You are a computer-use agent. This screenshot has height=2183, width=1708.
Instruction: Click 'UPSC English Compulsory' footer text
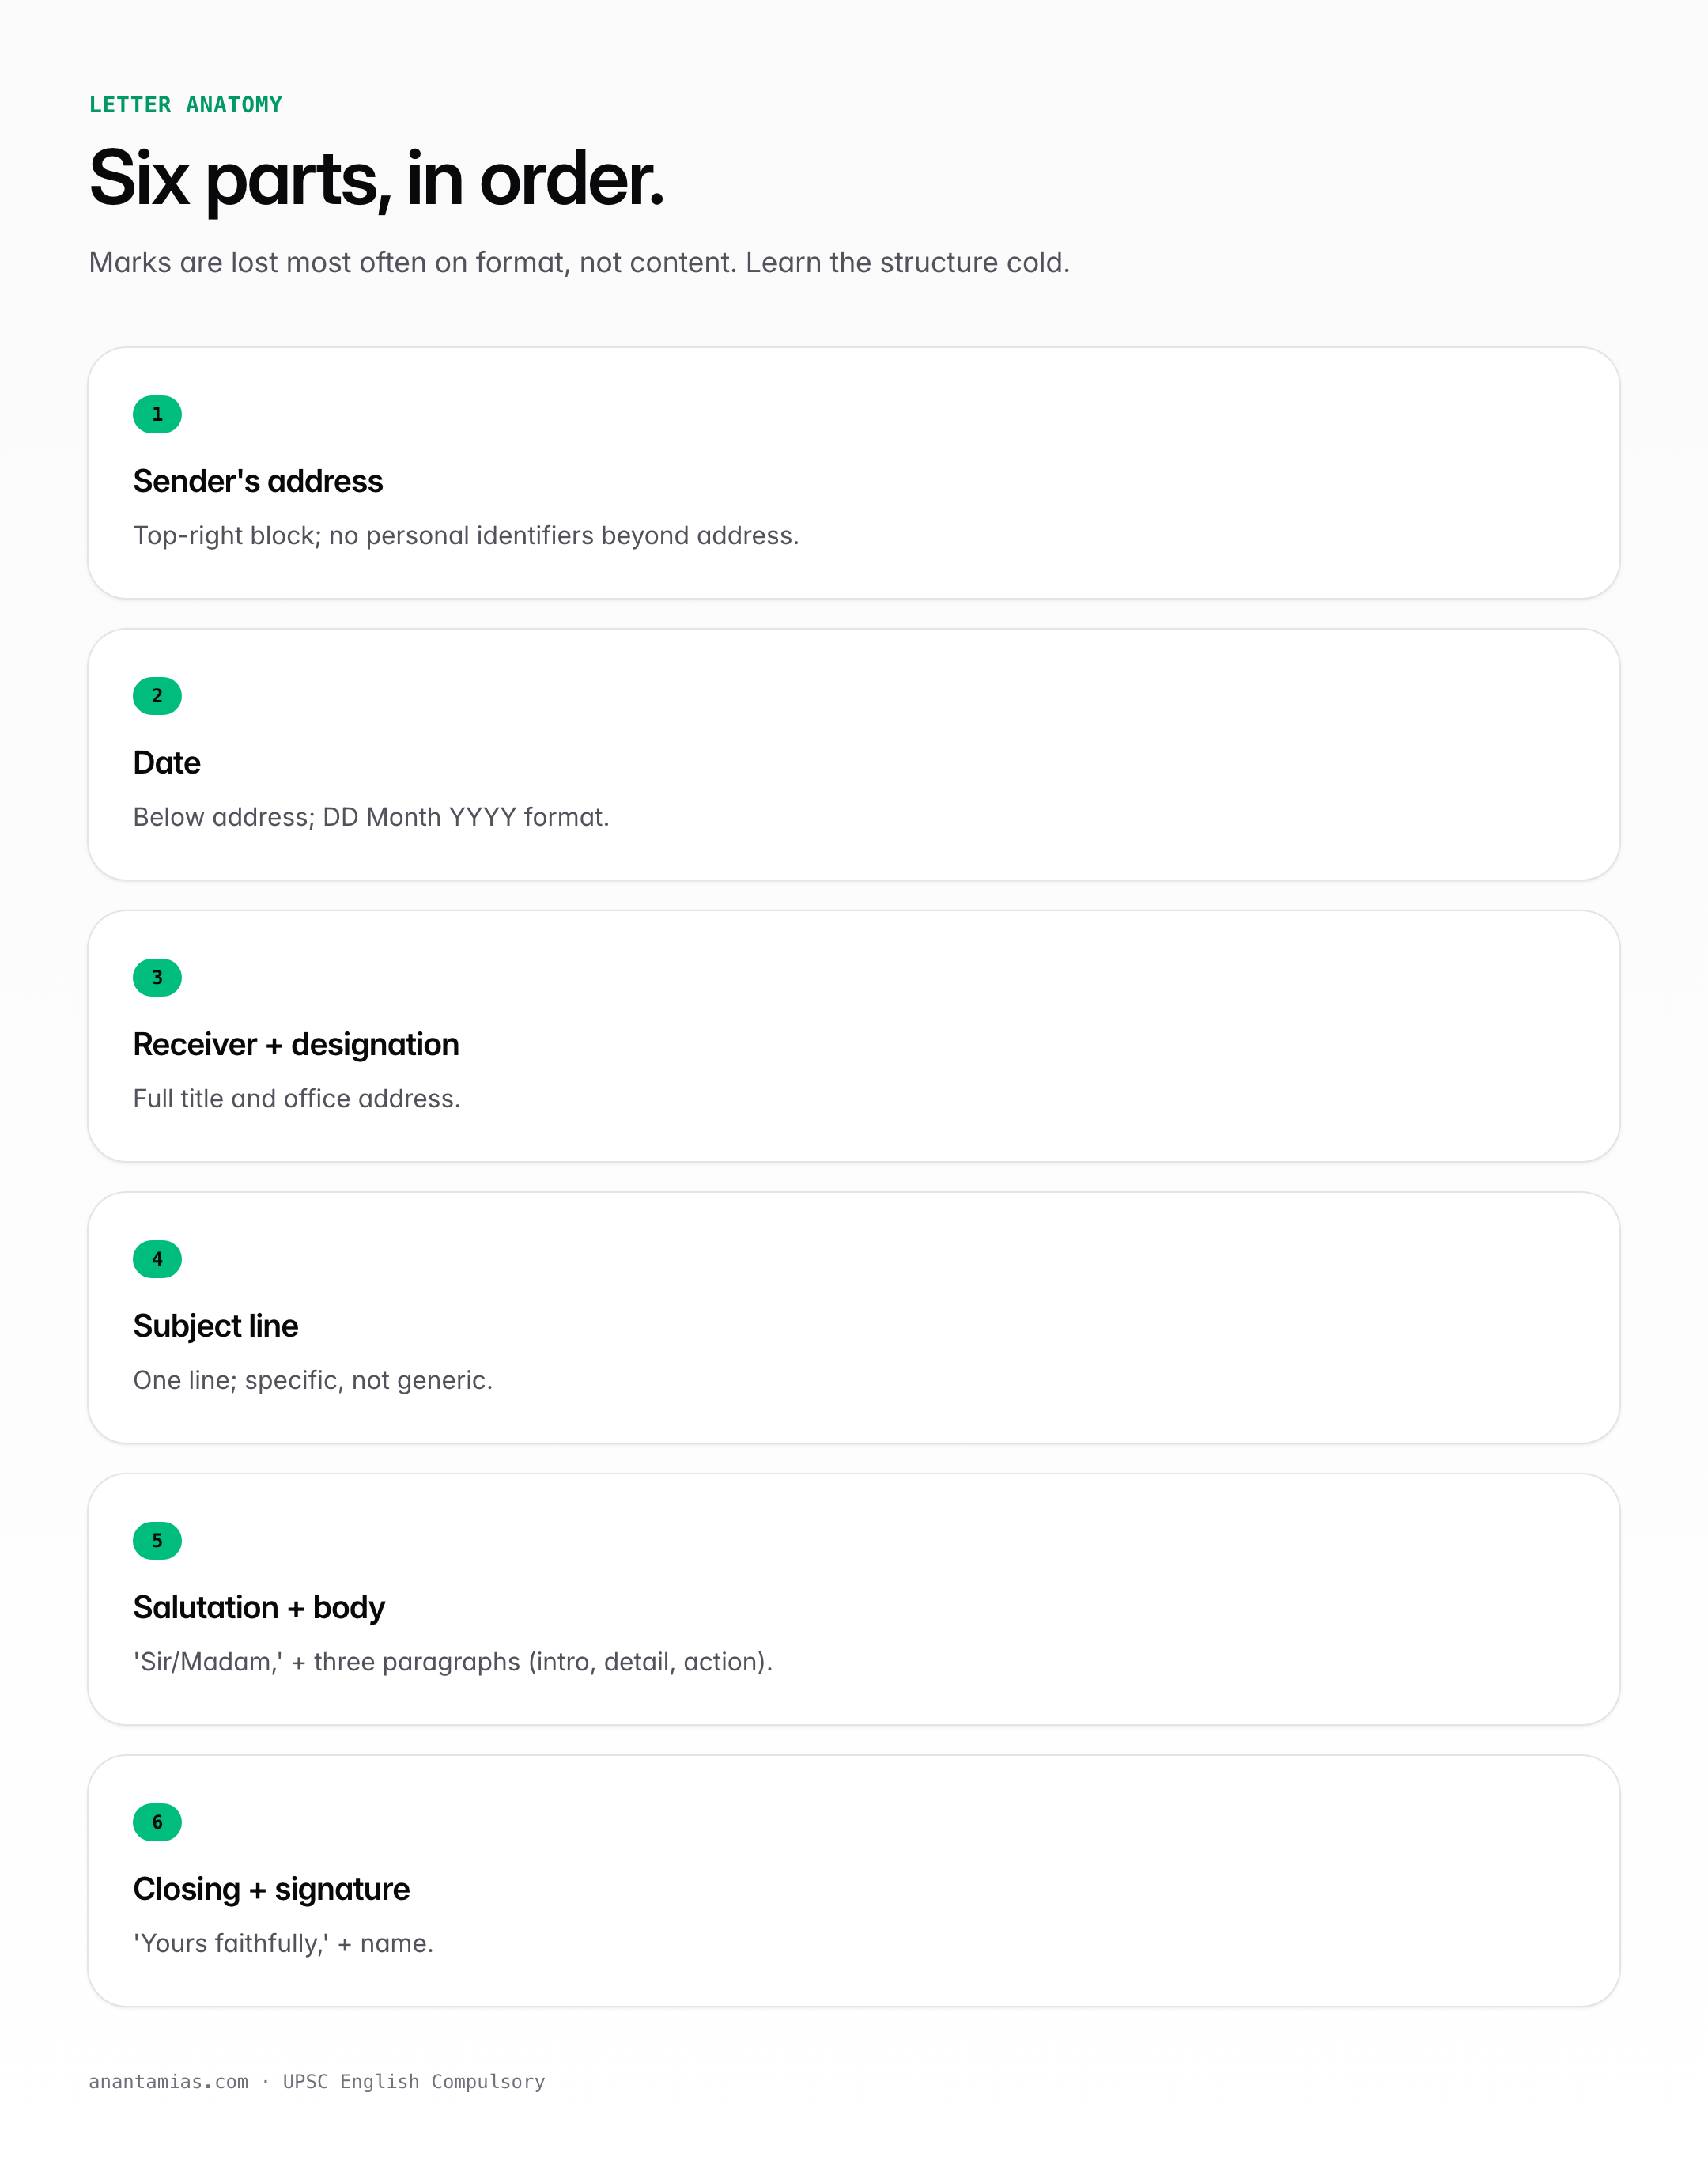pos(414,2081)
